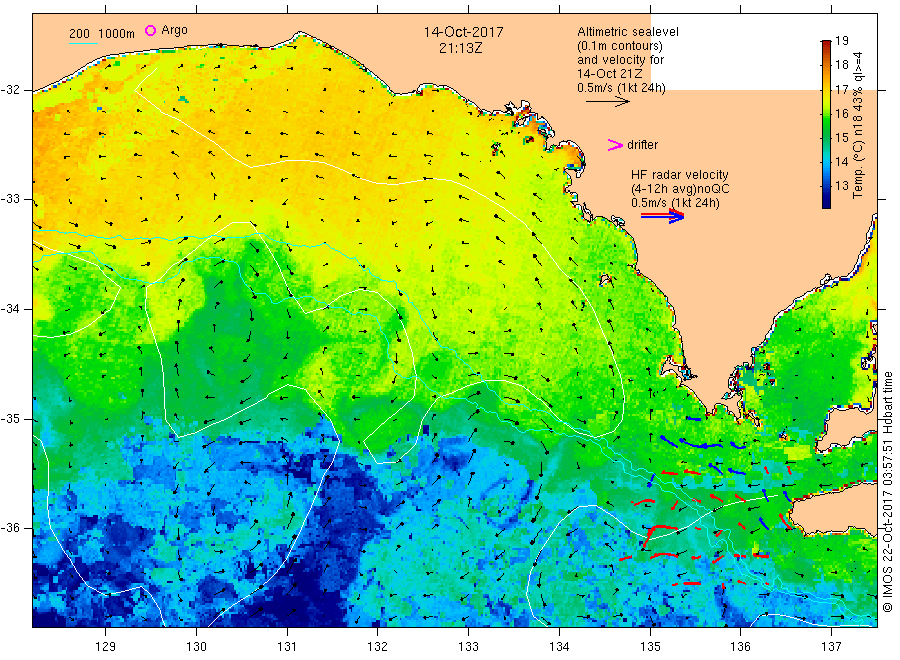Click the longitude axis label 136
Viewport: 900px width, 660px height.
740,647
